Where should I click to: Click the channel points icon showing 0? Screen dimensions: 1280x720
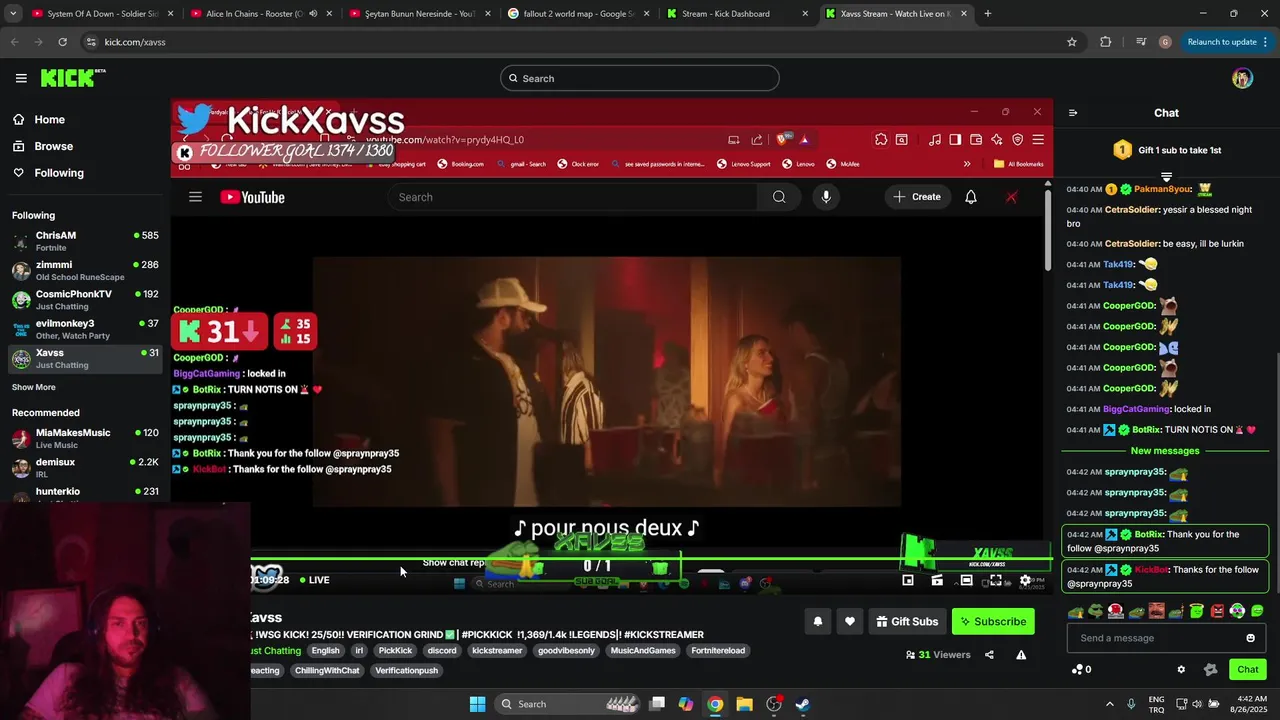tap(1081, 669)
